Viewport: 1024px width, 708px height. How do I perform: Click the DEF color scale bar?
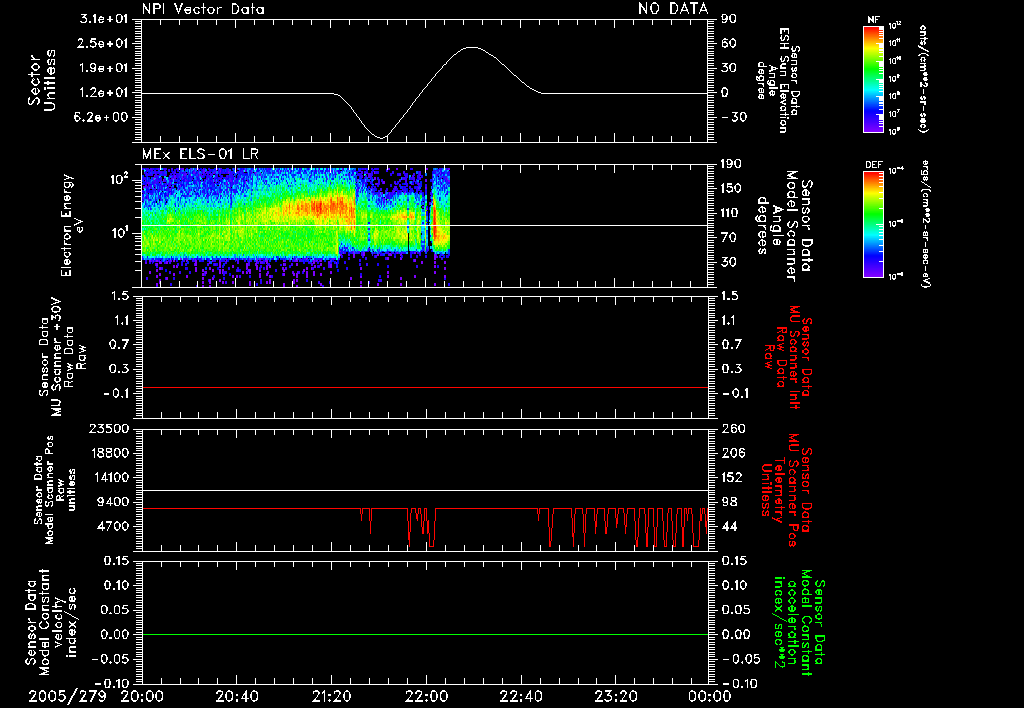click(873, 224)
